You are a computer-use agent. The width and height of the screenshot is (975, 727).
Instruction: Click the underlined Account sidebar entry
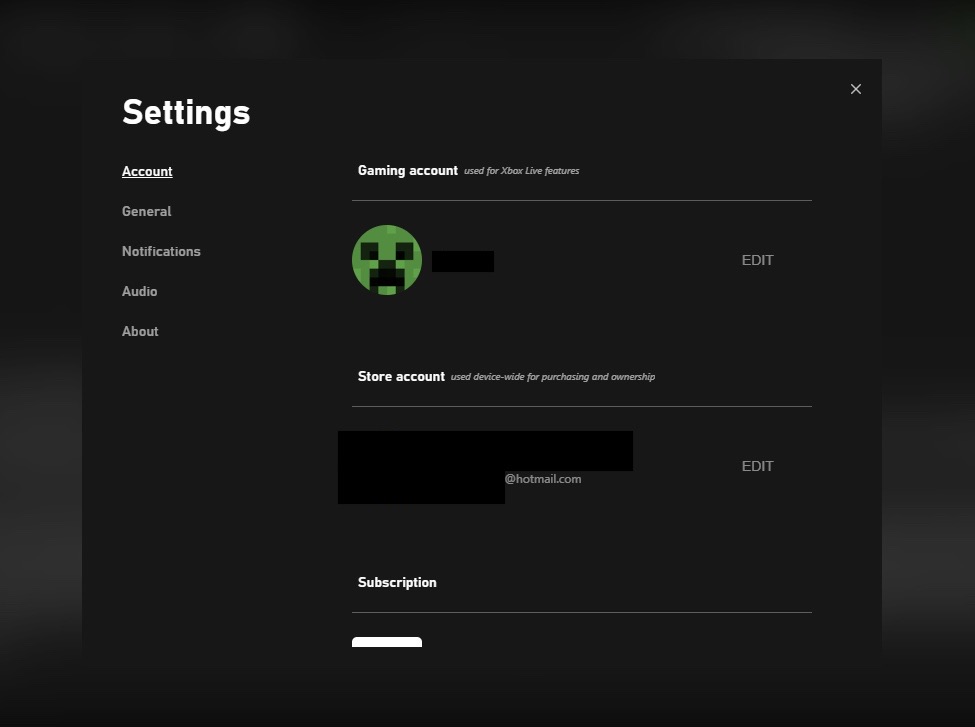point(147,171)
